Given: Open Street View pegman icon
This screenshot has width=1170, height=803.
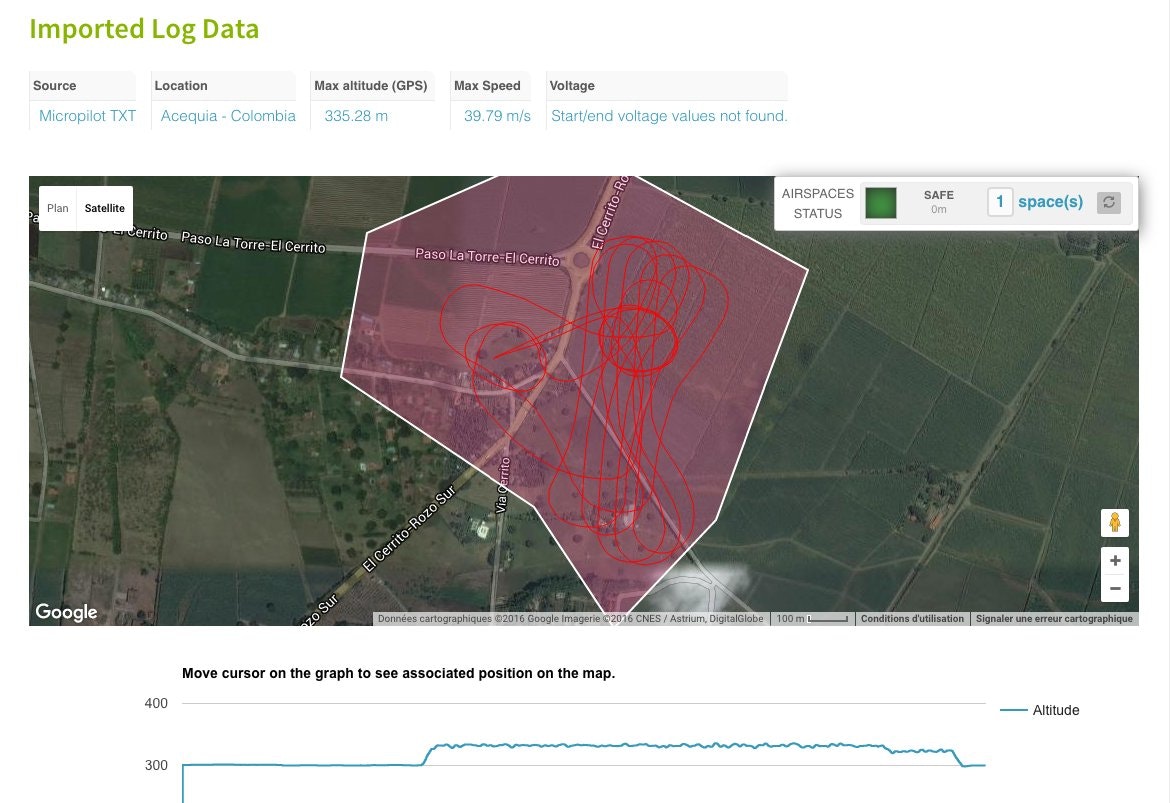Looking at the screenshot, I should (x=1115, y=522).
